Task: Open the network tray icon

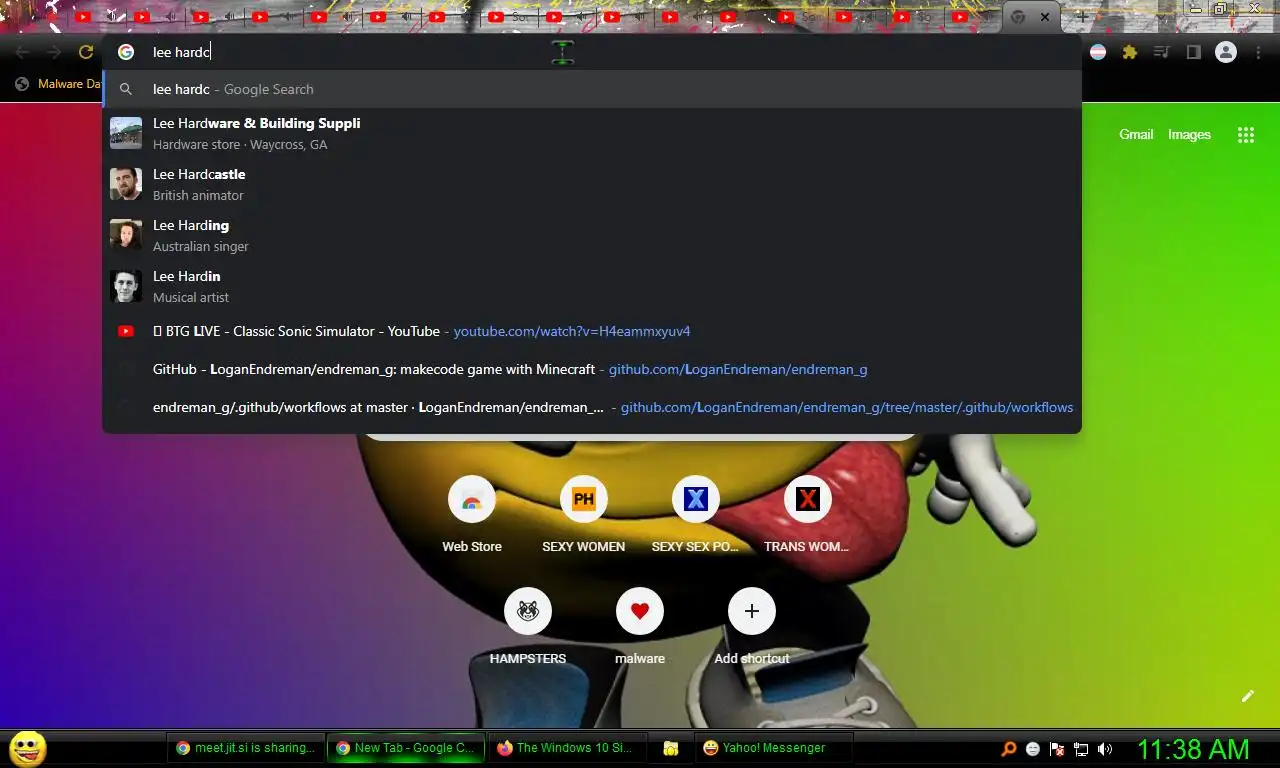Action: (1081, 749)
